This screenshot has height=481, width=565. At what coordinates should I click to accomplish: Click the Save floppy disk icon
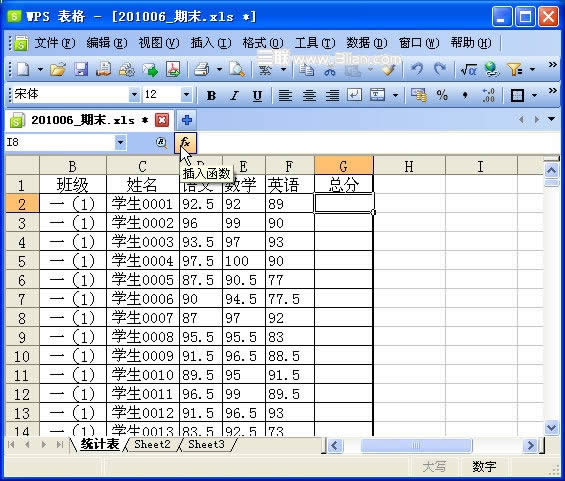tap(81, 69)
